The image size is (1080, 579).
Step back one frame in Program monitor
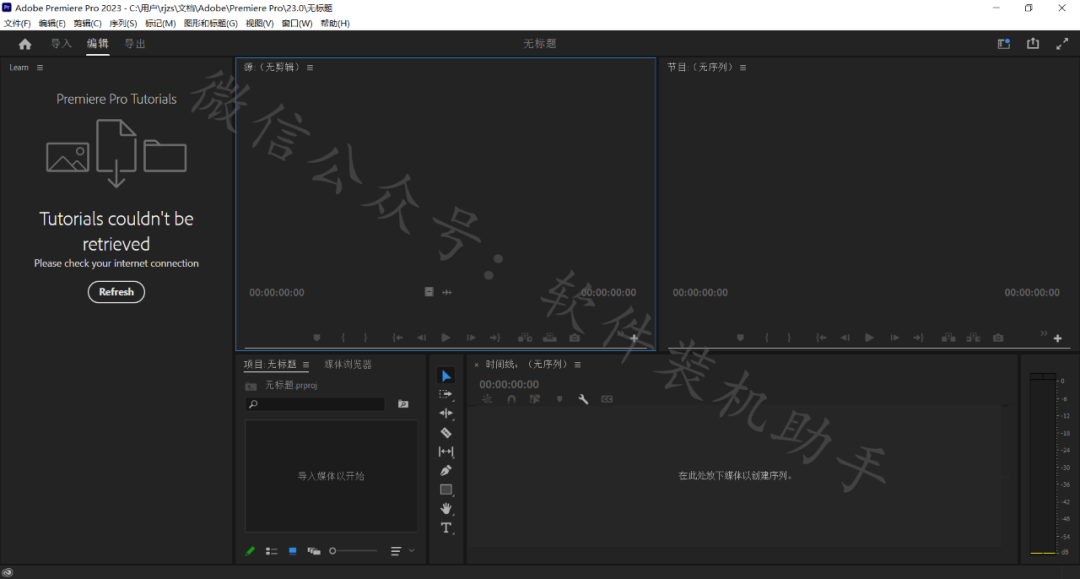(845, 338)
